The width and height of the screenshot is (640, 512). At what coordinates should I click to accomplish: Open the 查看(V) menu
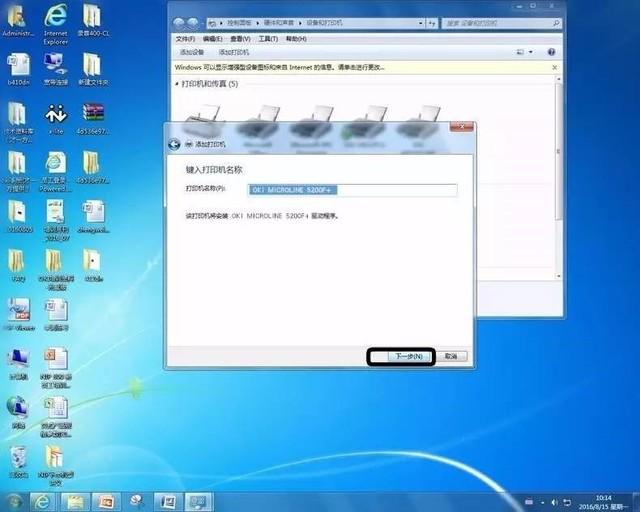pos(240,39)
